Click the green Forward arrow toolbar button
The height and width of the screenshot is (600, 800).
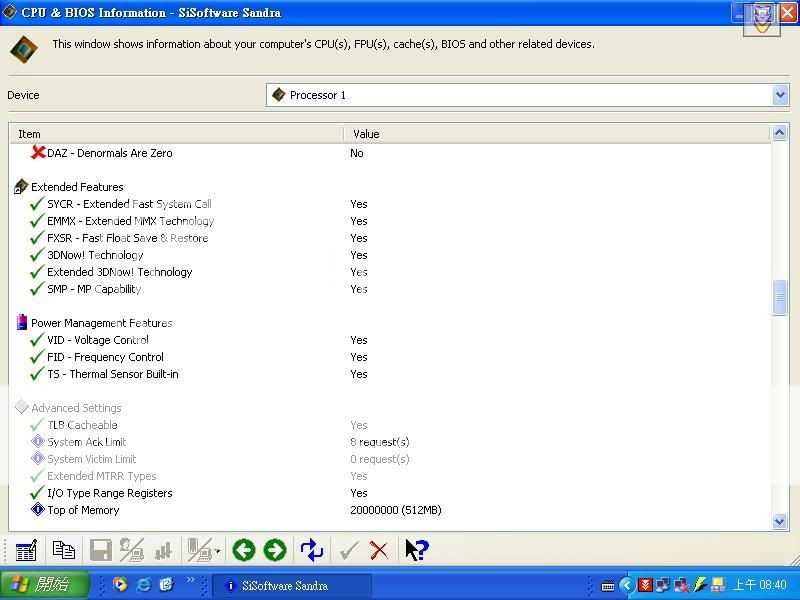(x=274, y=550)
